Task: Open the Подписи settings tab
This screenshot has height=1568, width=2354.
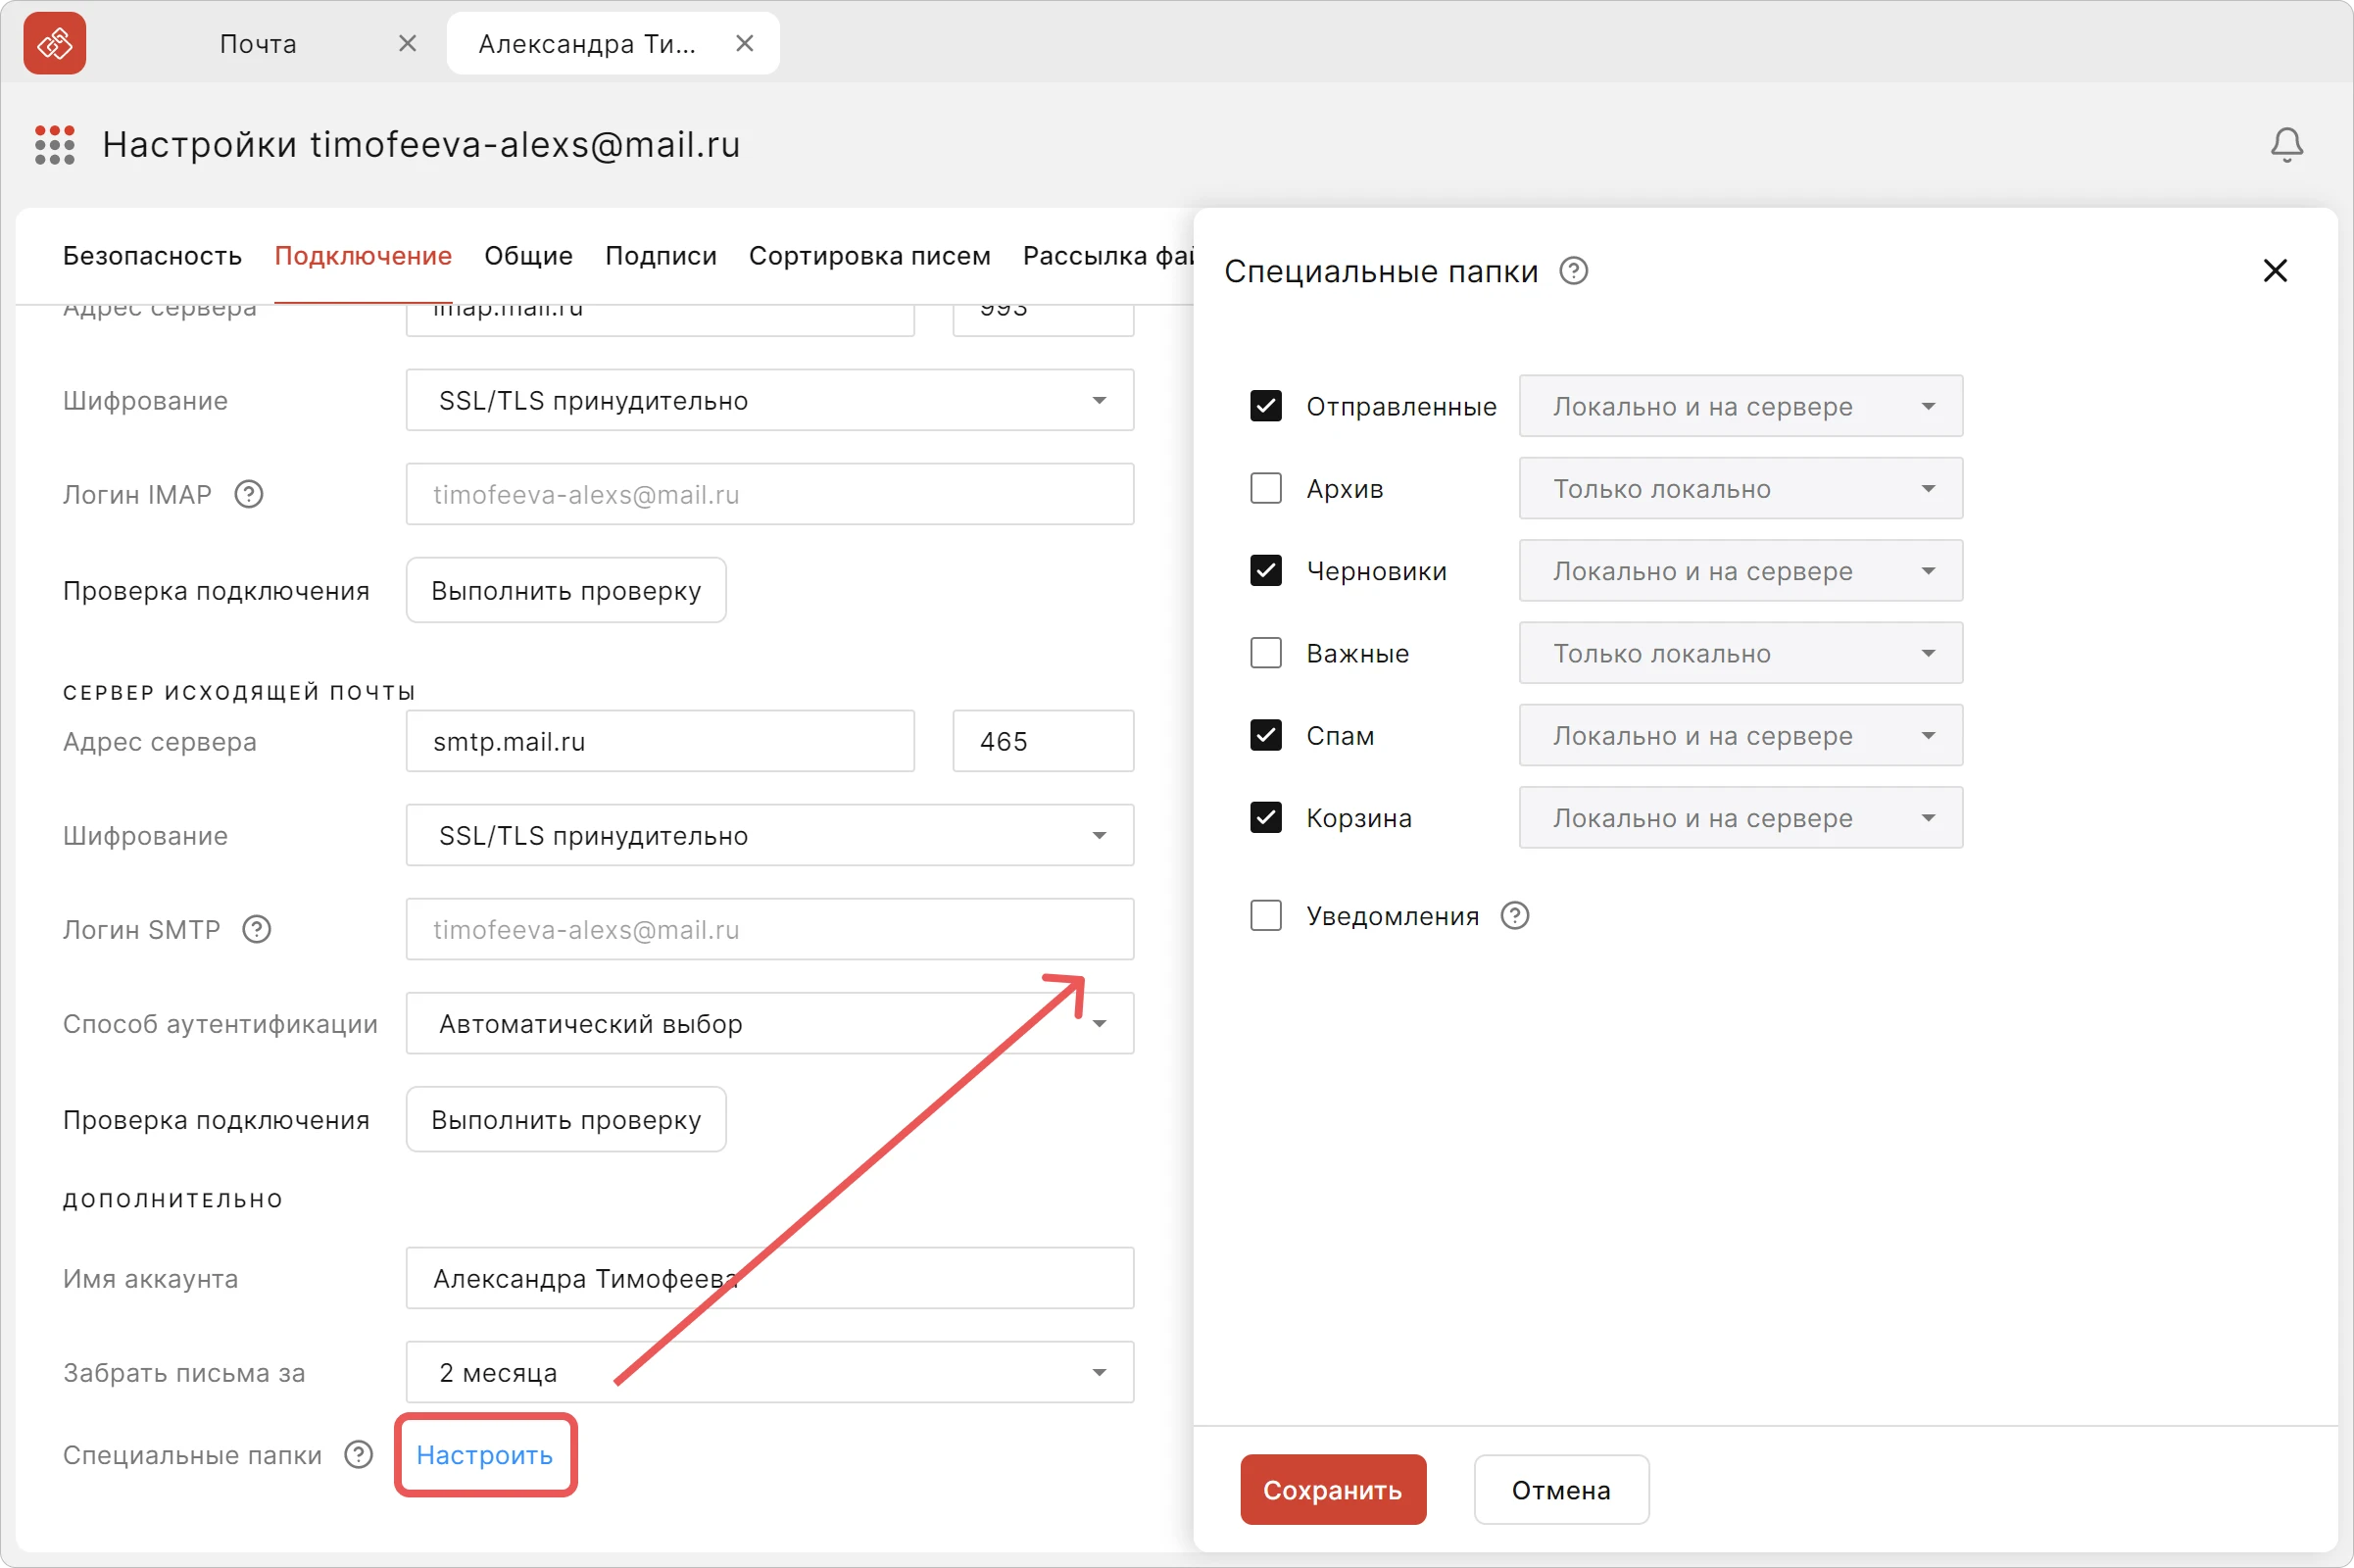Action: [660, 256]
